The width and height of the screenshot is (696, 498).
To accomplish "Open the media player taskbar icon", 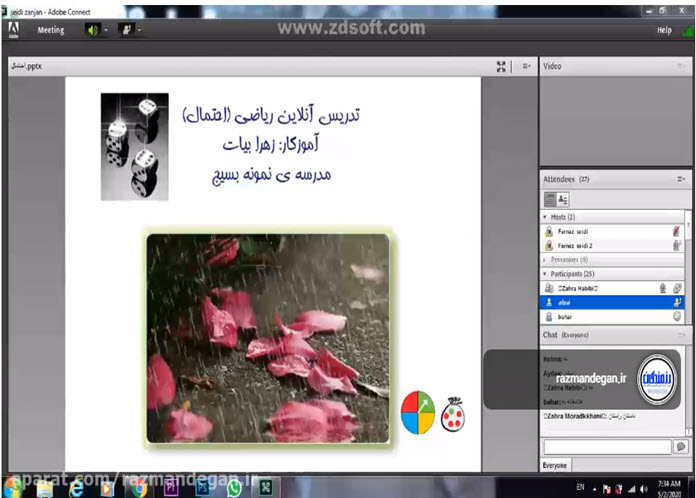I will 107,488.
